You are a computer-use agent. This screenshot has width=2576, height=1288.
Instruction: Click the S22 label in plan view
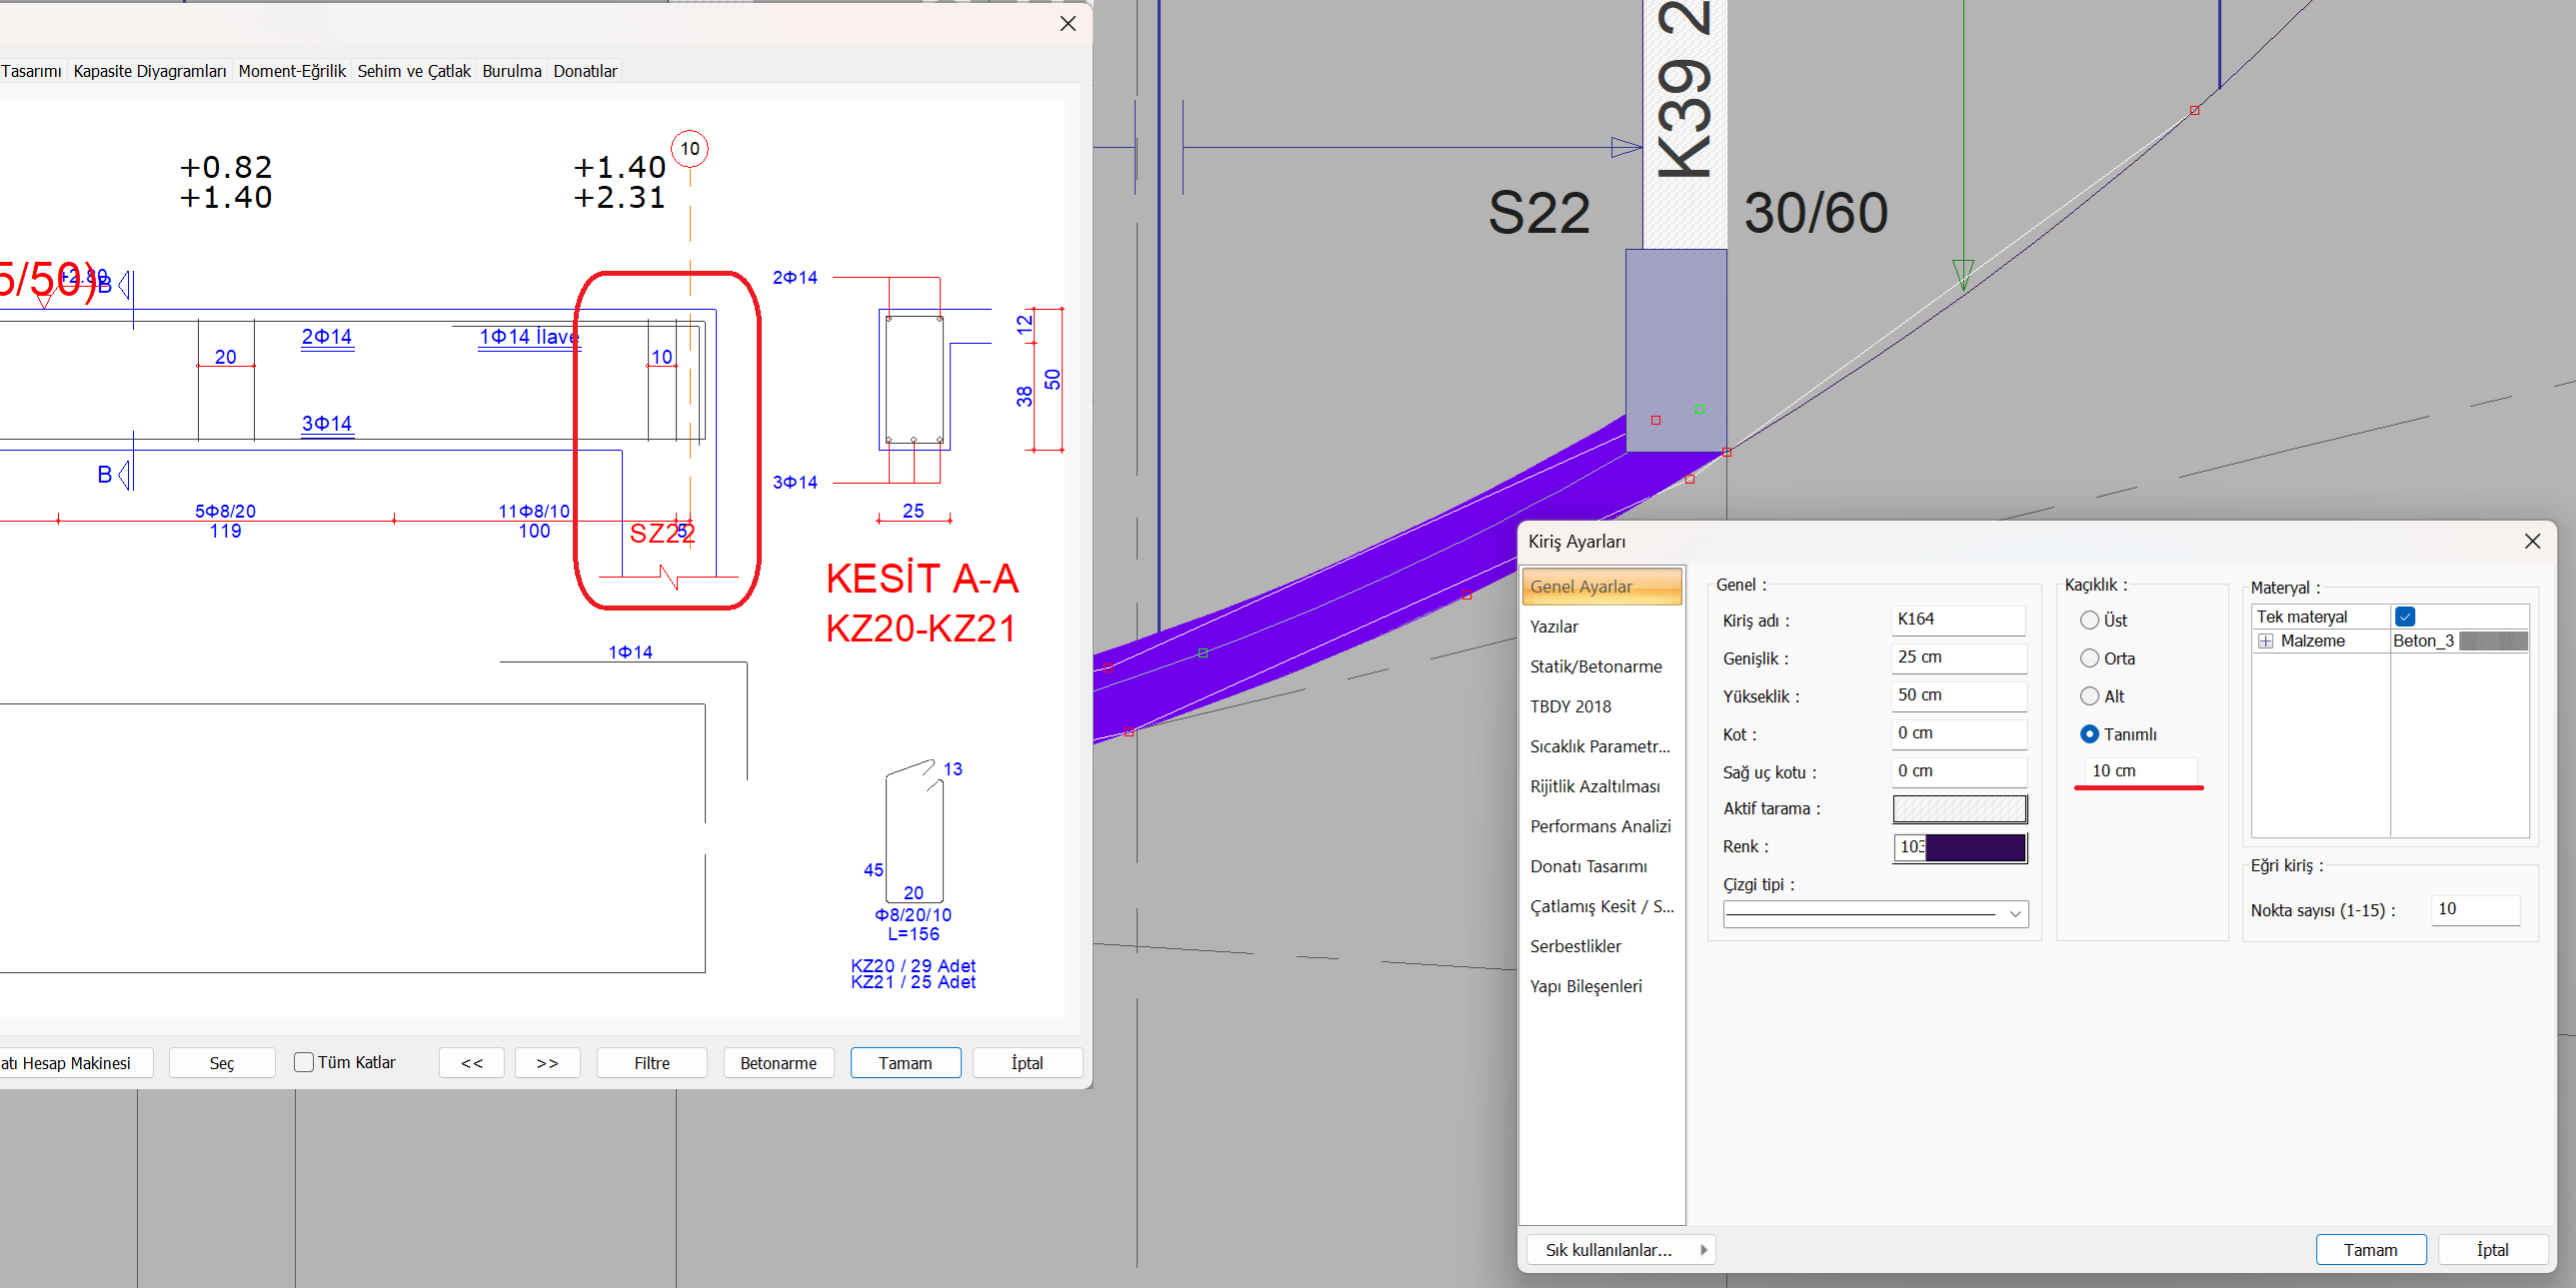pos(1539,213)
